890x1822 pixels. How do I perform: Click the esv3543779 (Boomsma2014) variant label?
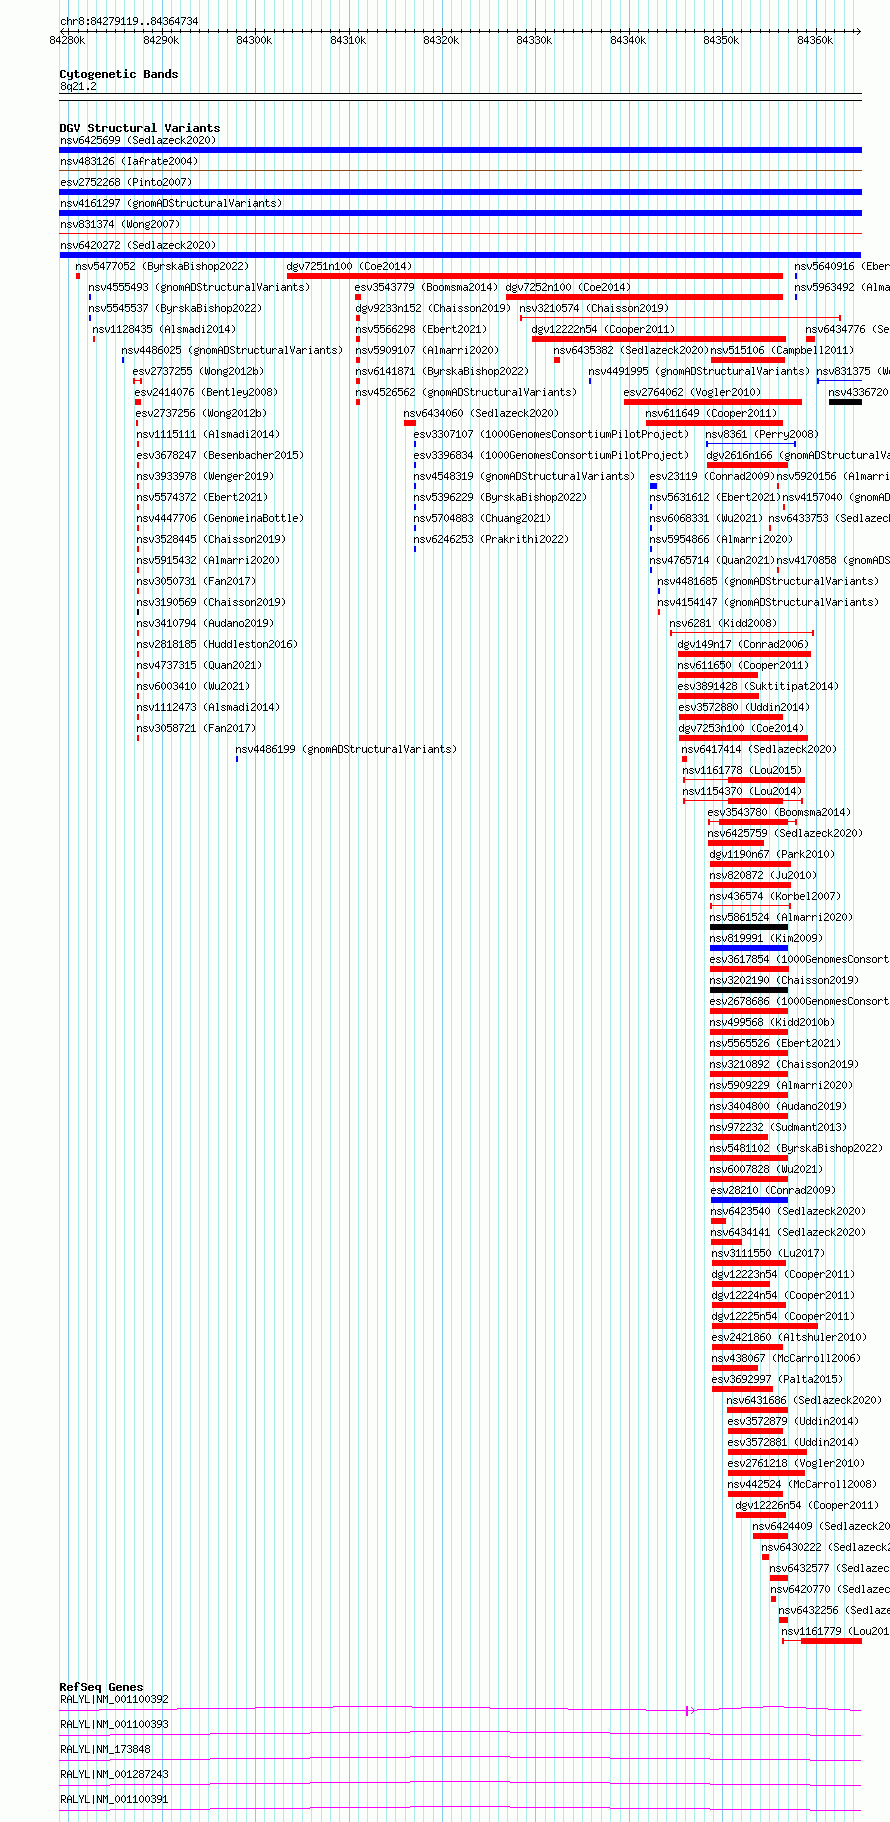click(426, 287)
